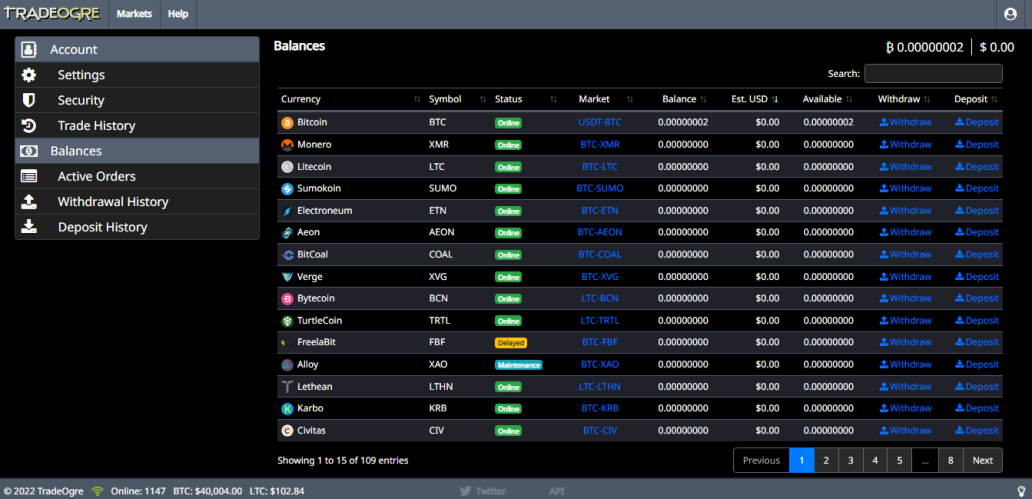The width and height of the screenshot is (1032, 499).
Task: Open Deposit History in the sidebar
Action: tap(137, 227)
